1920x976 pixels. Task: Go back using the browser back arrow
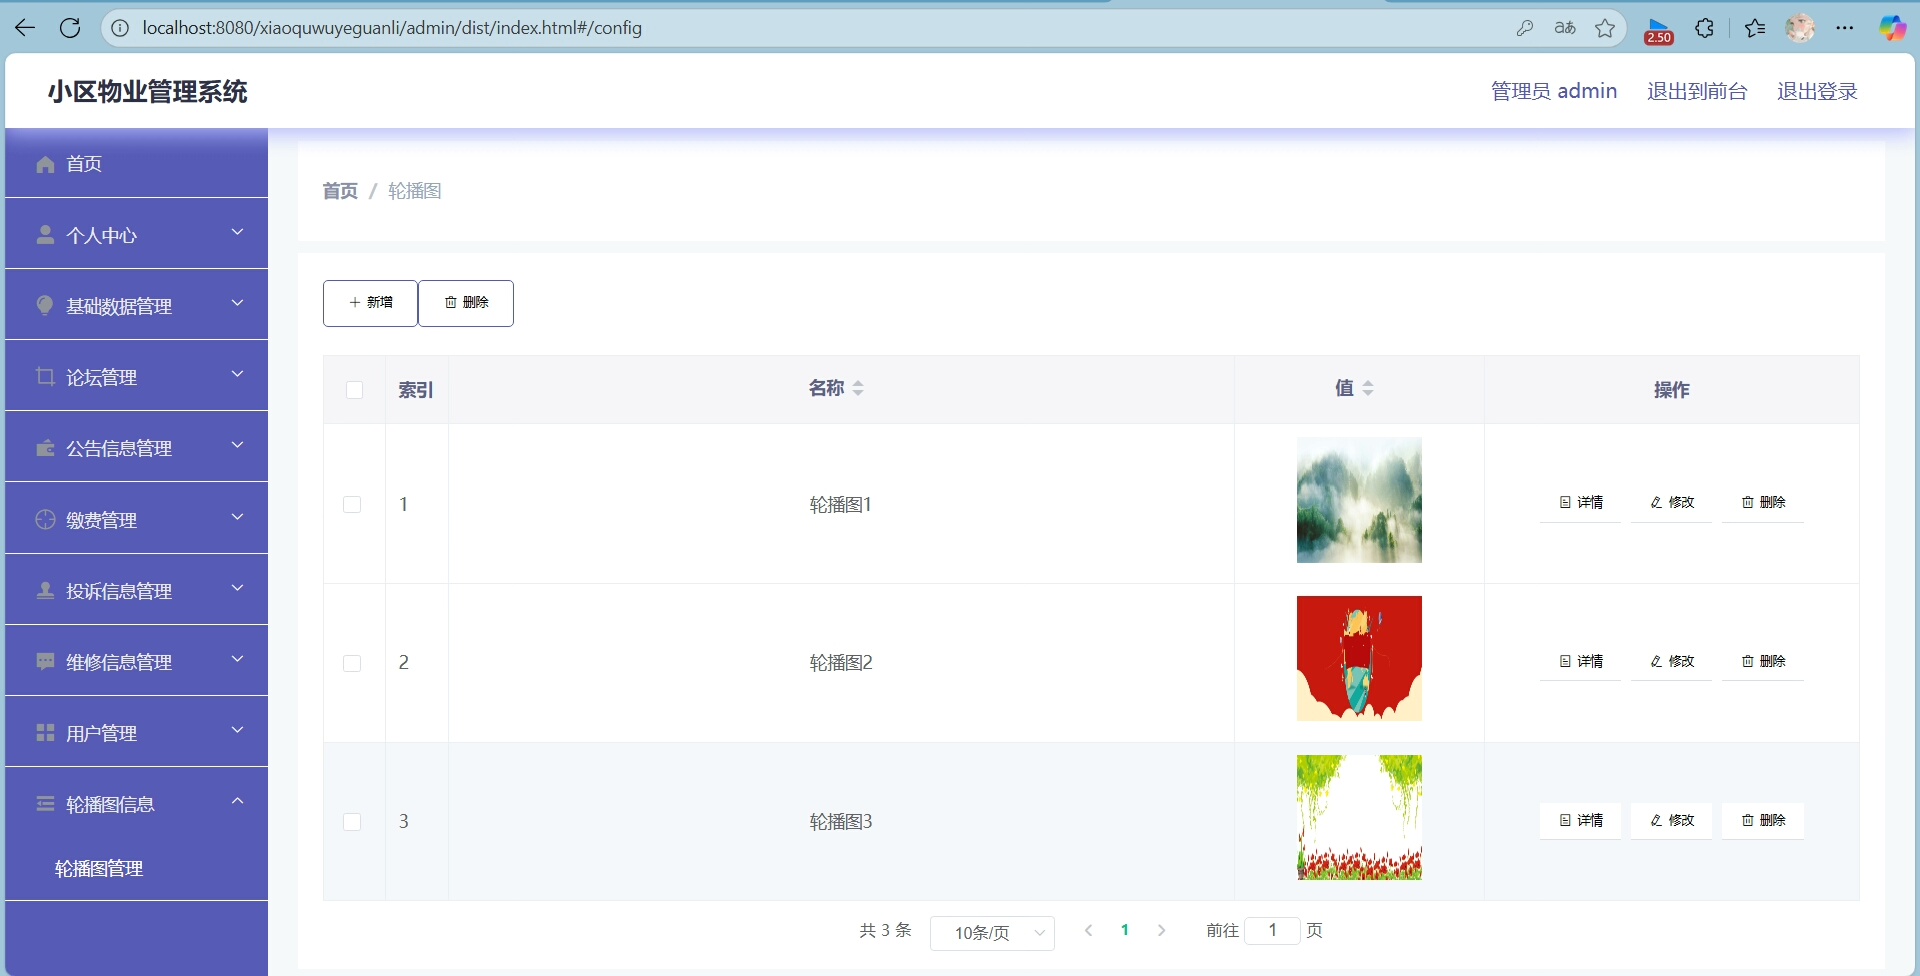coord(25,28)
